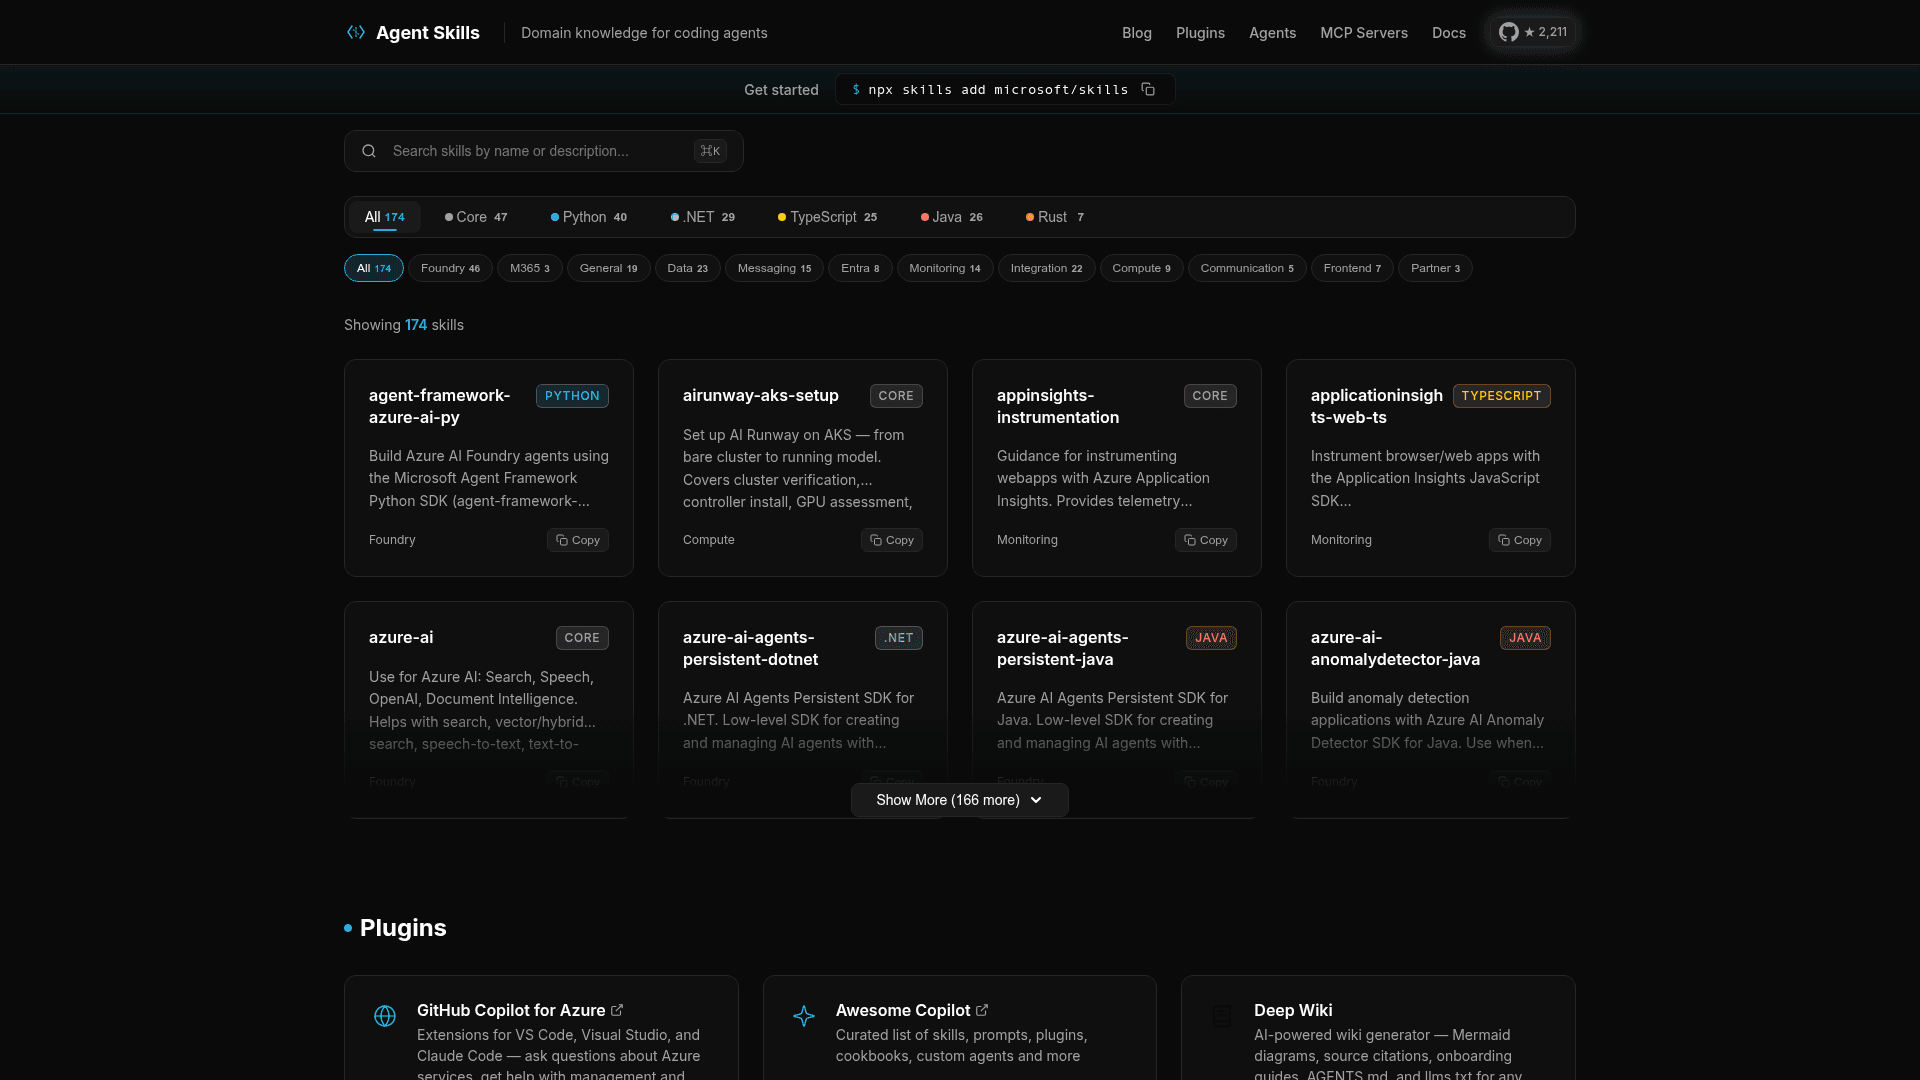Filter skills by Java tab
Screen dimensions: 1920x1080
[952, 217]
